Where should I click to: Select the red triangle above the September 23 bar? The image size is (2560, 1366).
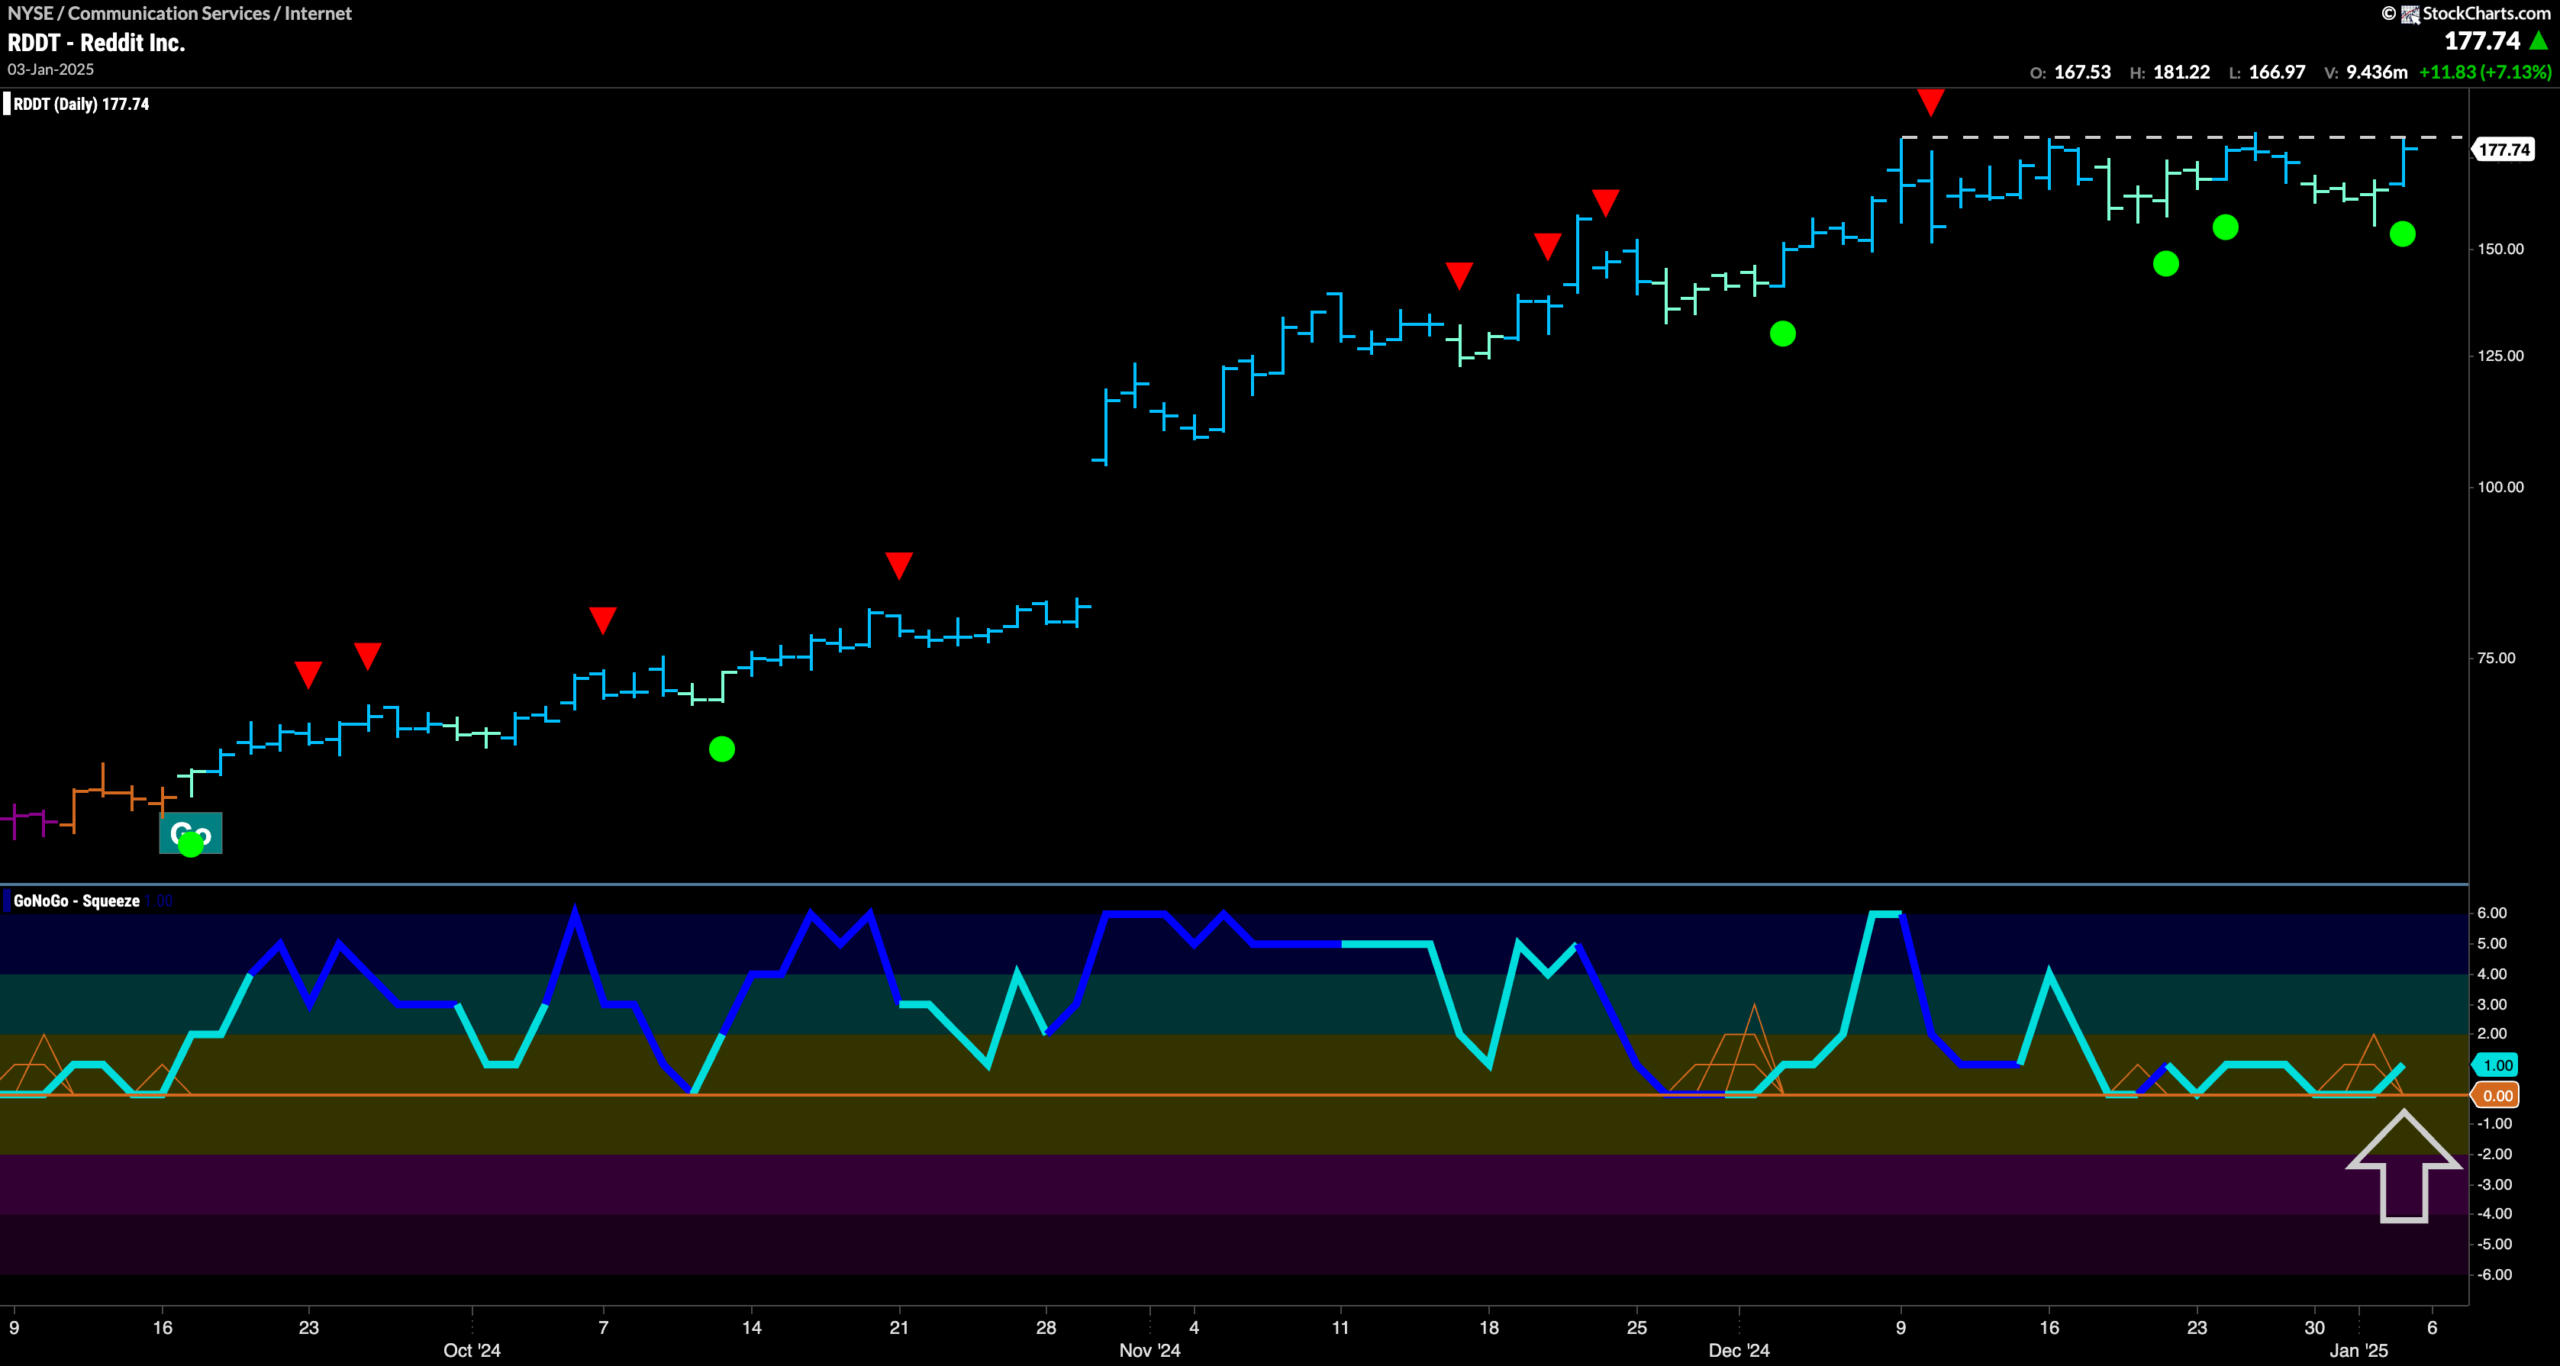(x=308, y=675)
